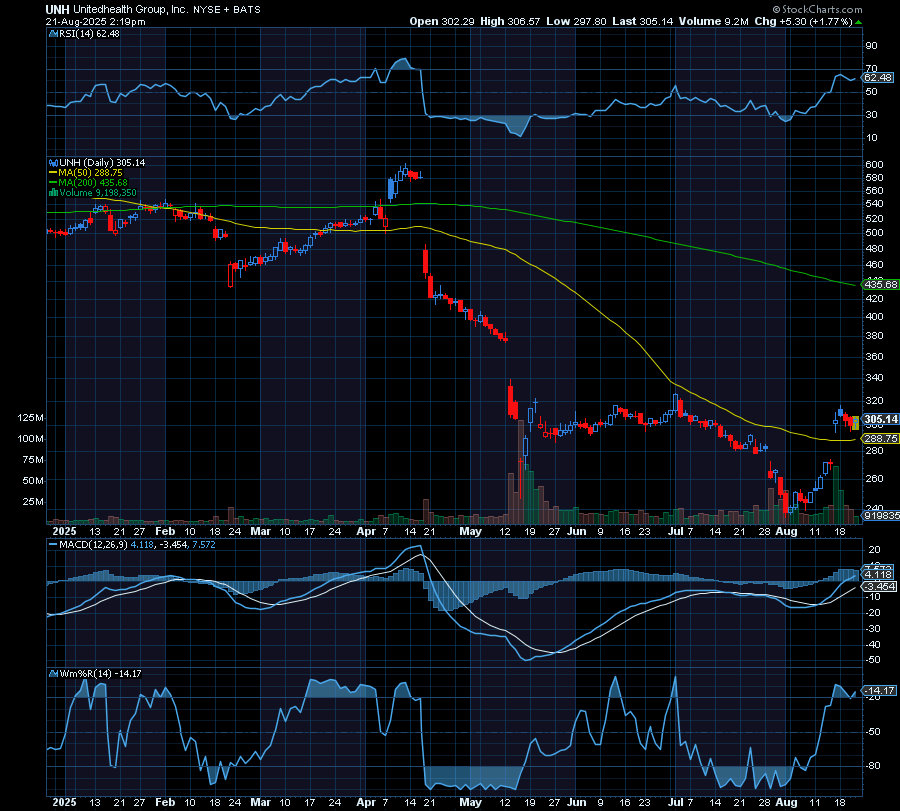
Task: Click the 560 price axis label
Action: (874, 191)
